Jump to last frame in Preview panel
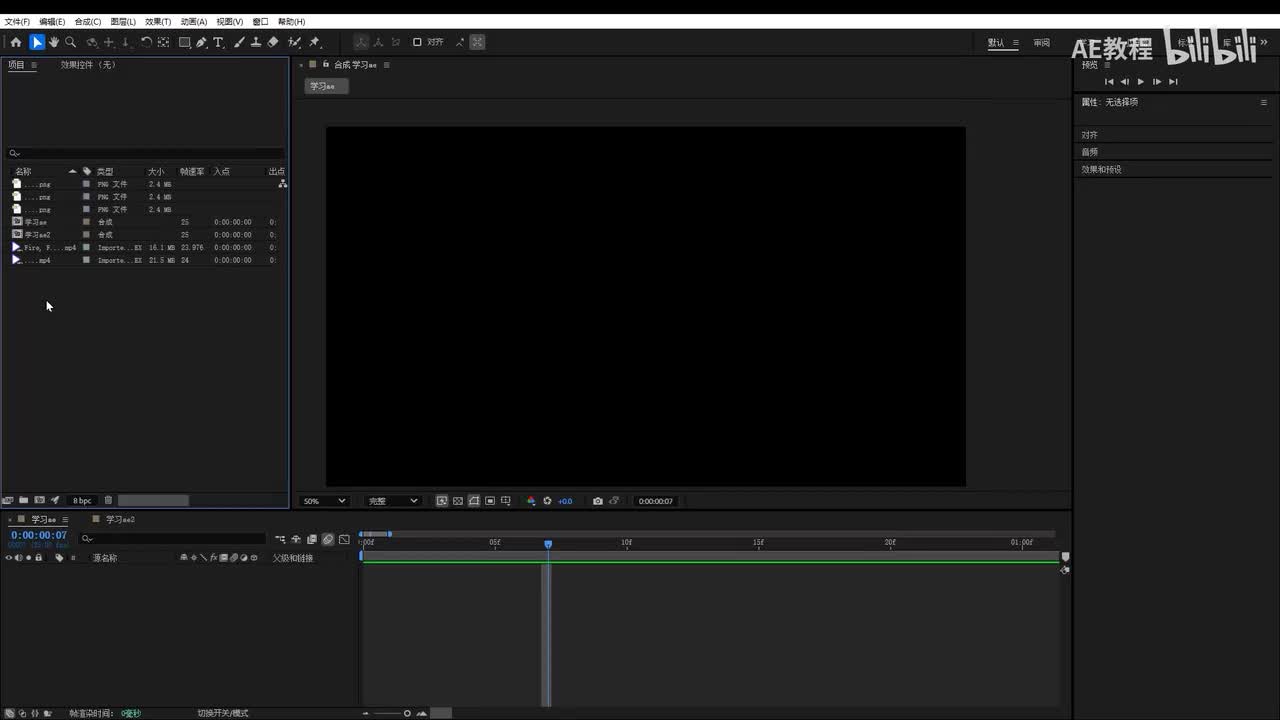1280x720 pixels. click(x=1173, y=82)
